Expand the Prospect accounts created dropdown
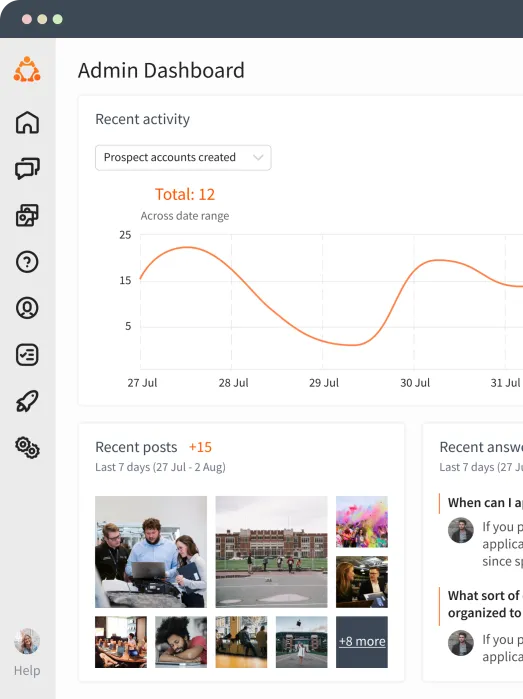 click(x=183, y=157)
